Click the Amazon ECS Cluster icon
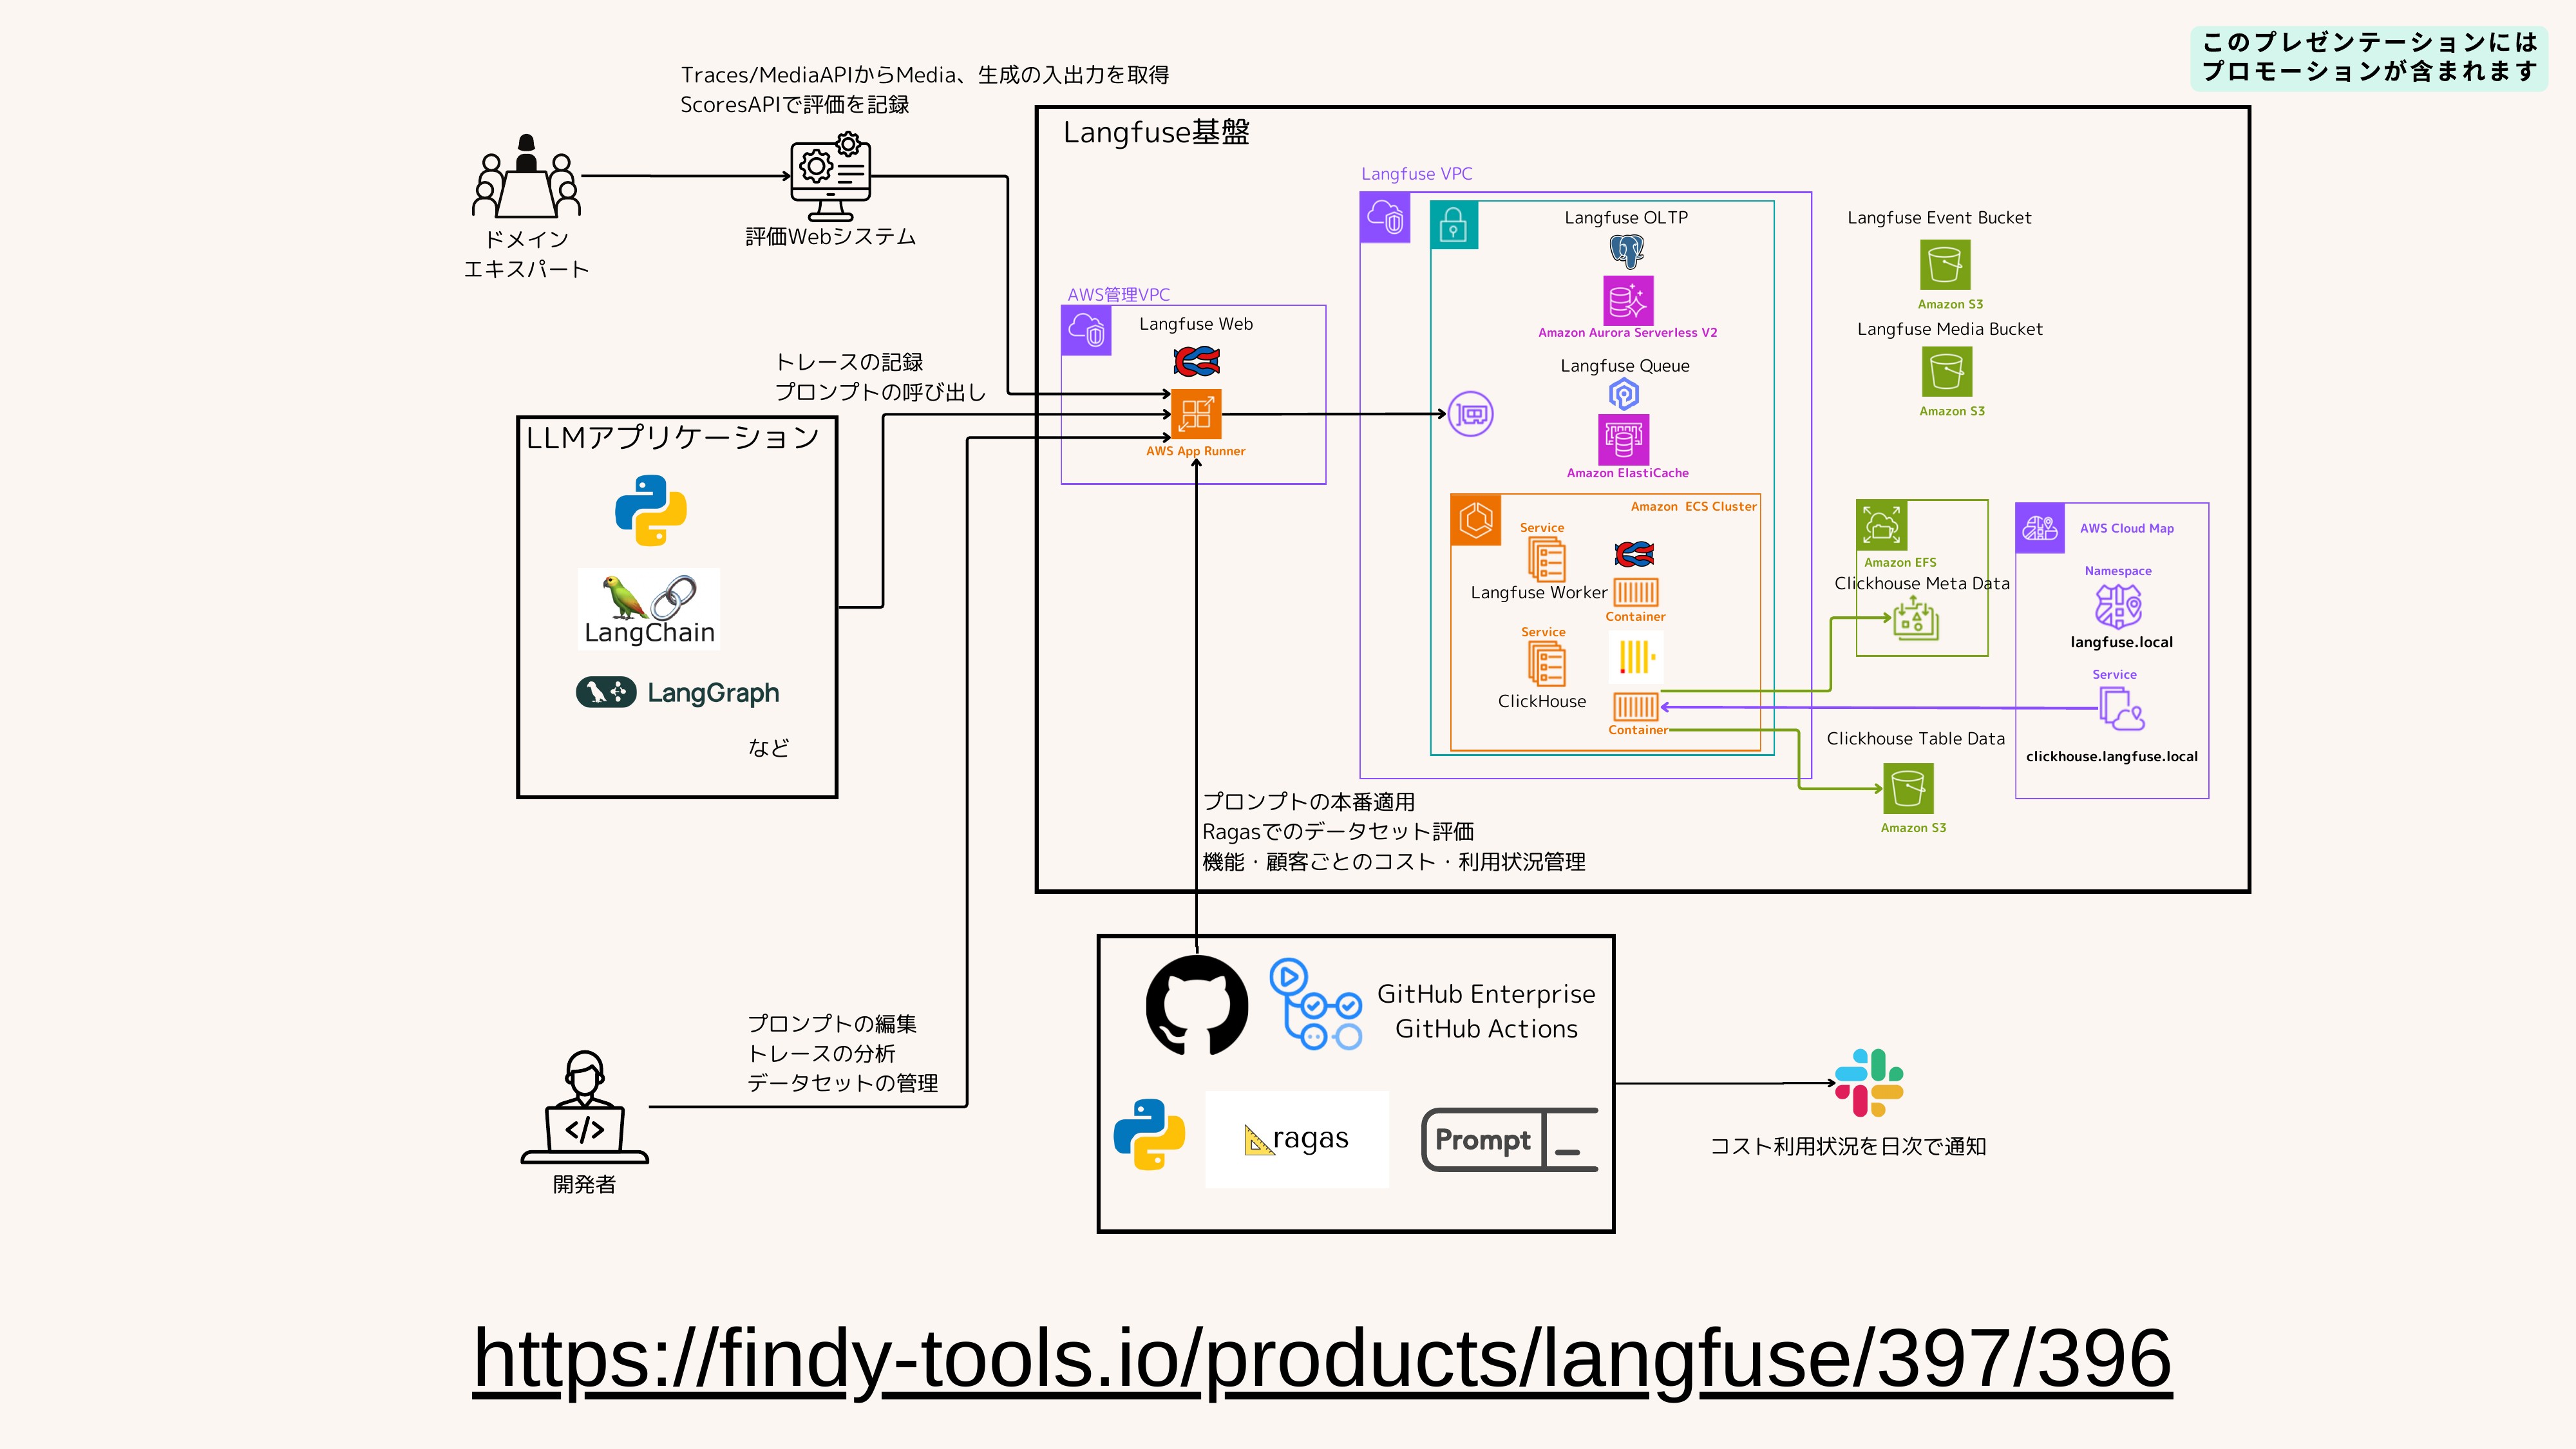The width and height of the screenshot is (2576, 1449). (1476, 520)
